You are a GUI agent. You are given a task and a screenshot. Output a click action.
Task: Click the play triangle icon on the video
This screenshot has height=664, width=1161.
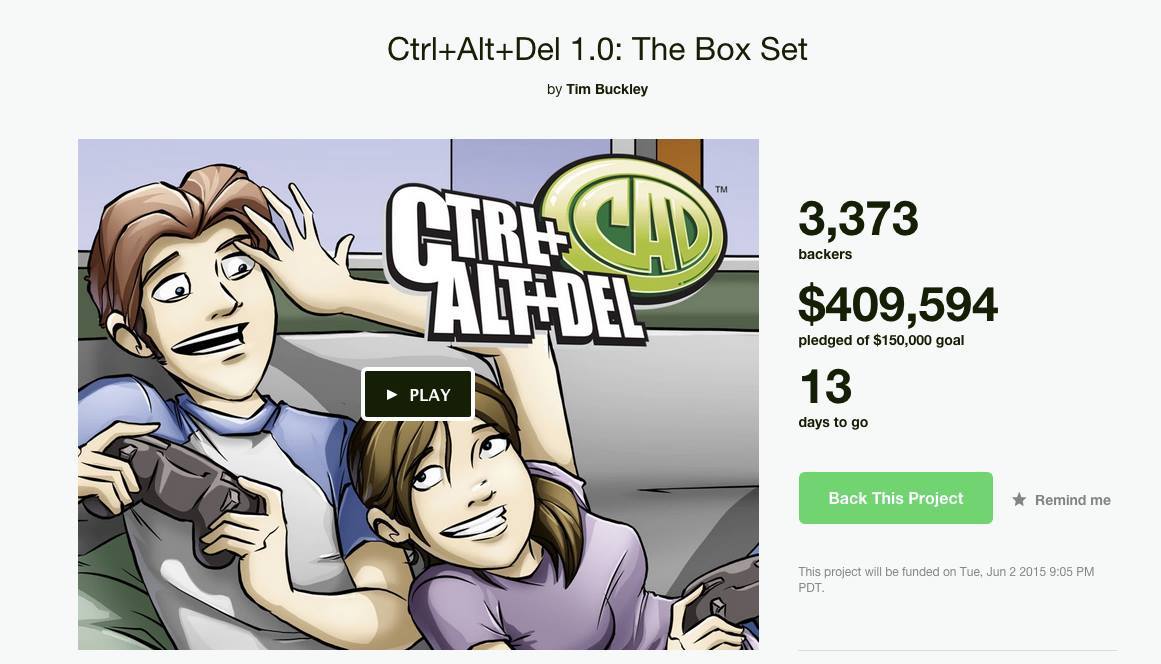click(x=392, y=395)
